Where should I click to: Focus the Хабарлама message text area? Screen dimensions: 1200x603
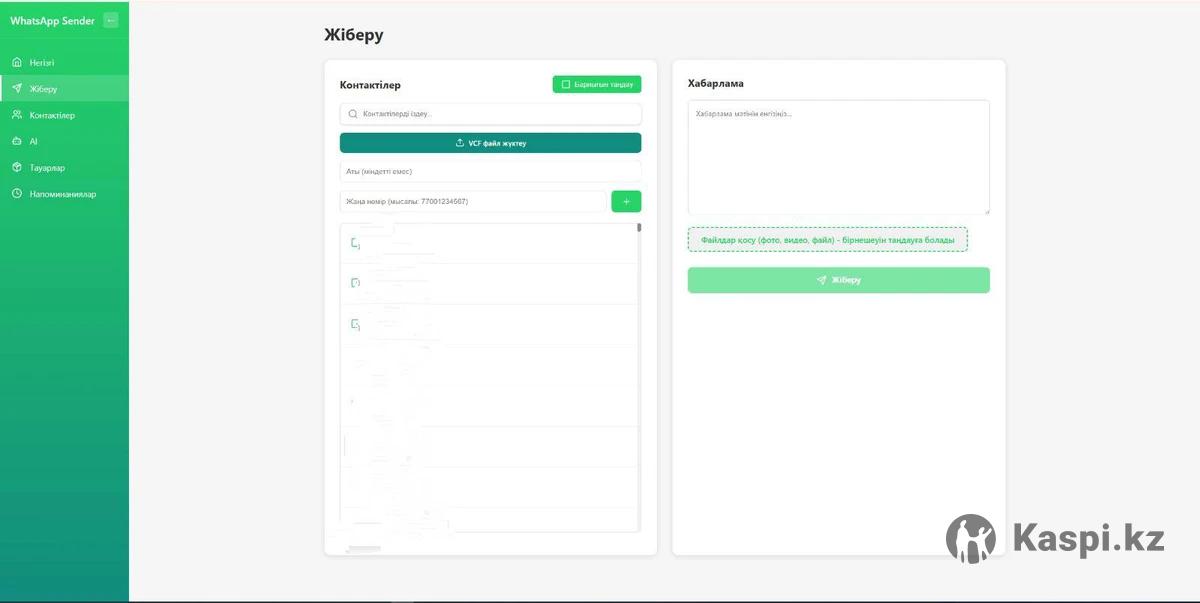point(838,157)
